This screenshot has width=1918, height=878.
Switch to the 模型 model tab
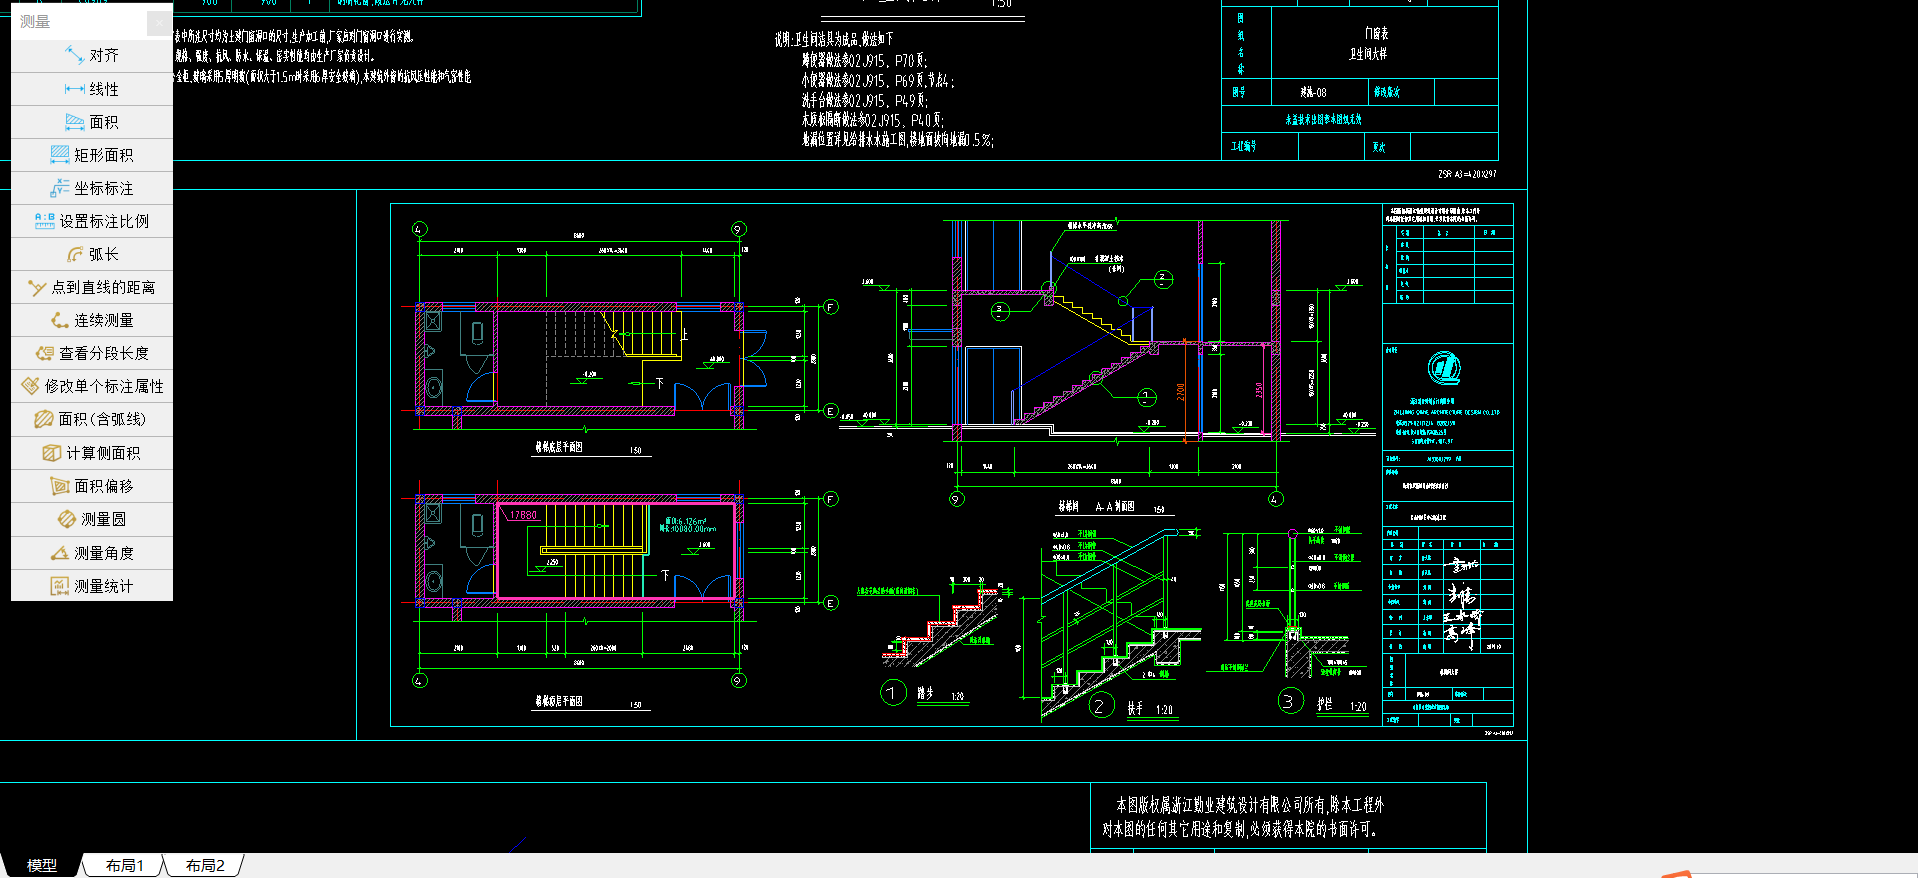click(42, 865)
